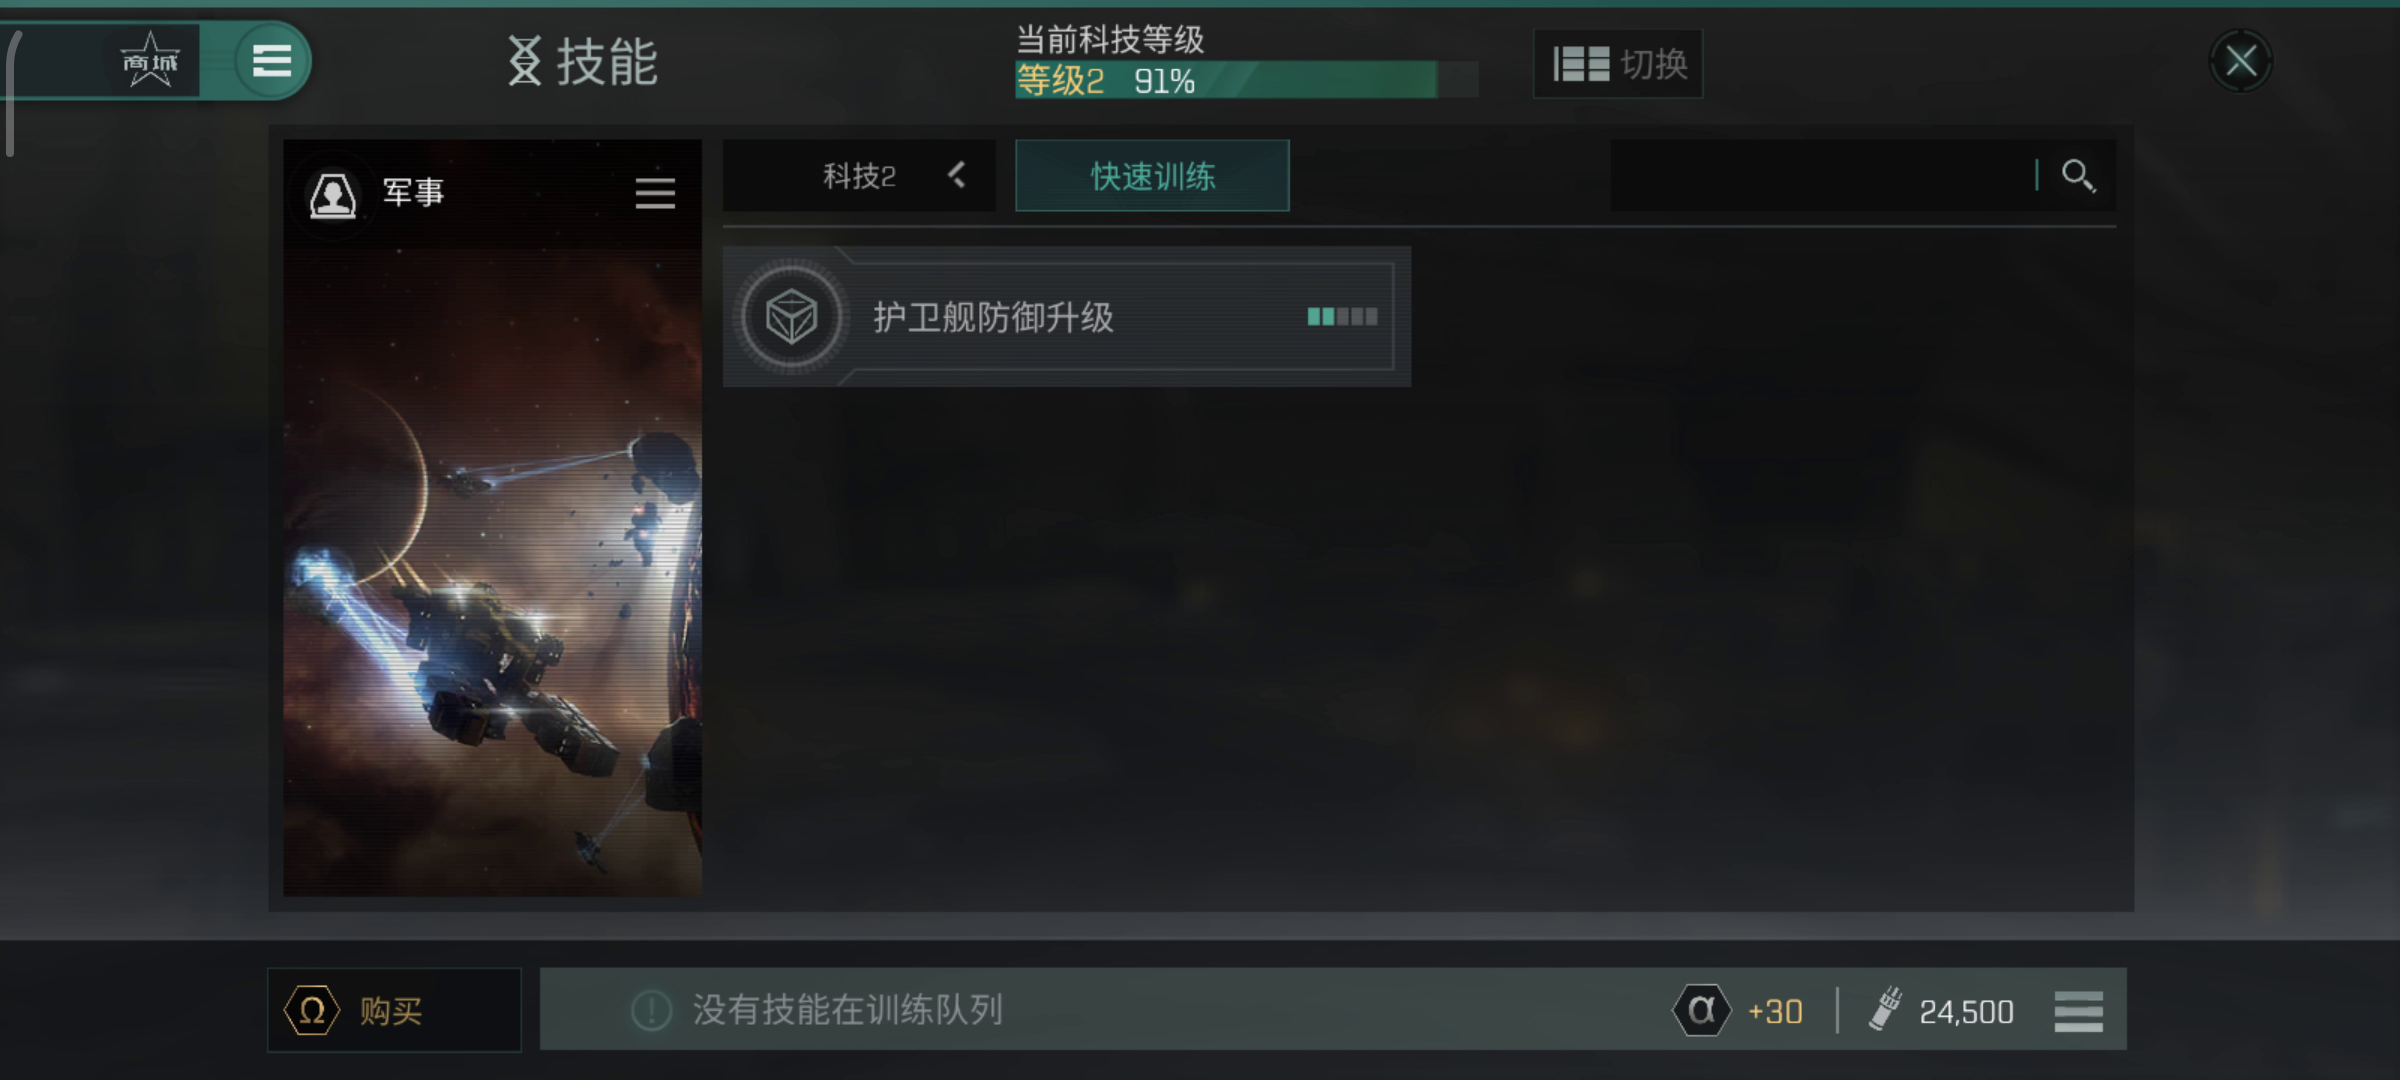Click the alpha clone +30 icon
This screenshot has height=1080, width=2400.
[x=1701, y=1011]
